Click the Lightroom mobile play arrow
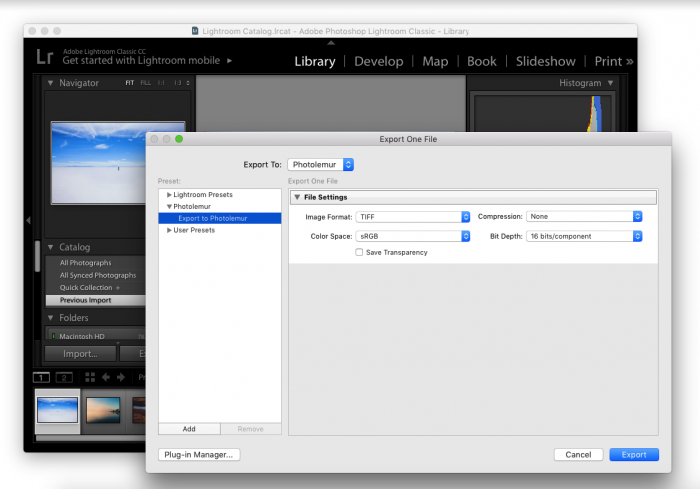The height and width of the screenshot is (489, 700). point(229,61)
